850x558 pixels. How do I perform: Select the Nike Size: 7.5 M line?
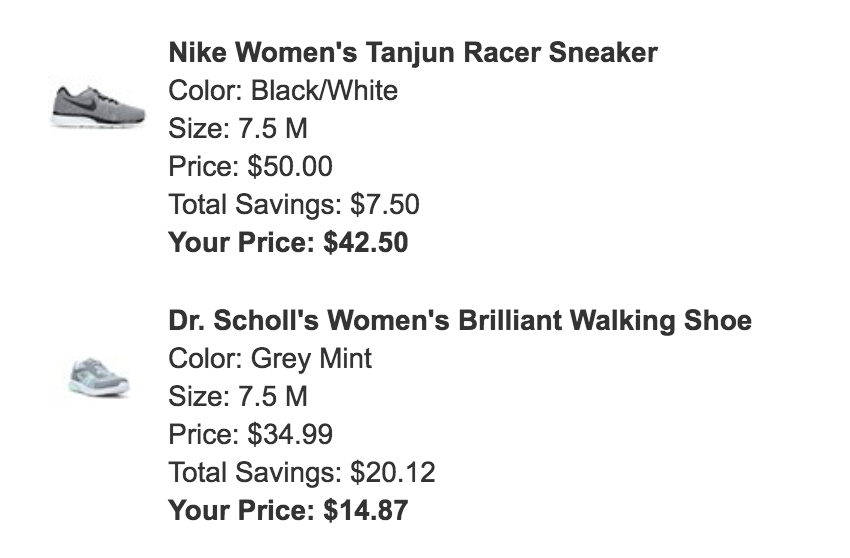click(238, 129)
